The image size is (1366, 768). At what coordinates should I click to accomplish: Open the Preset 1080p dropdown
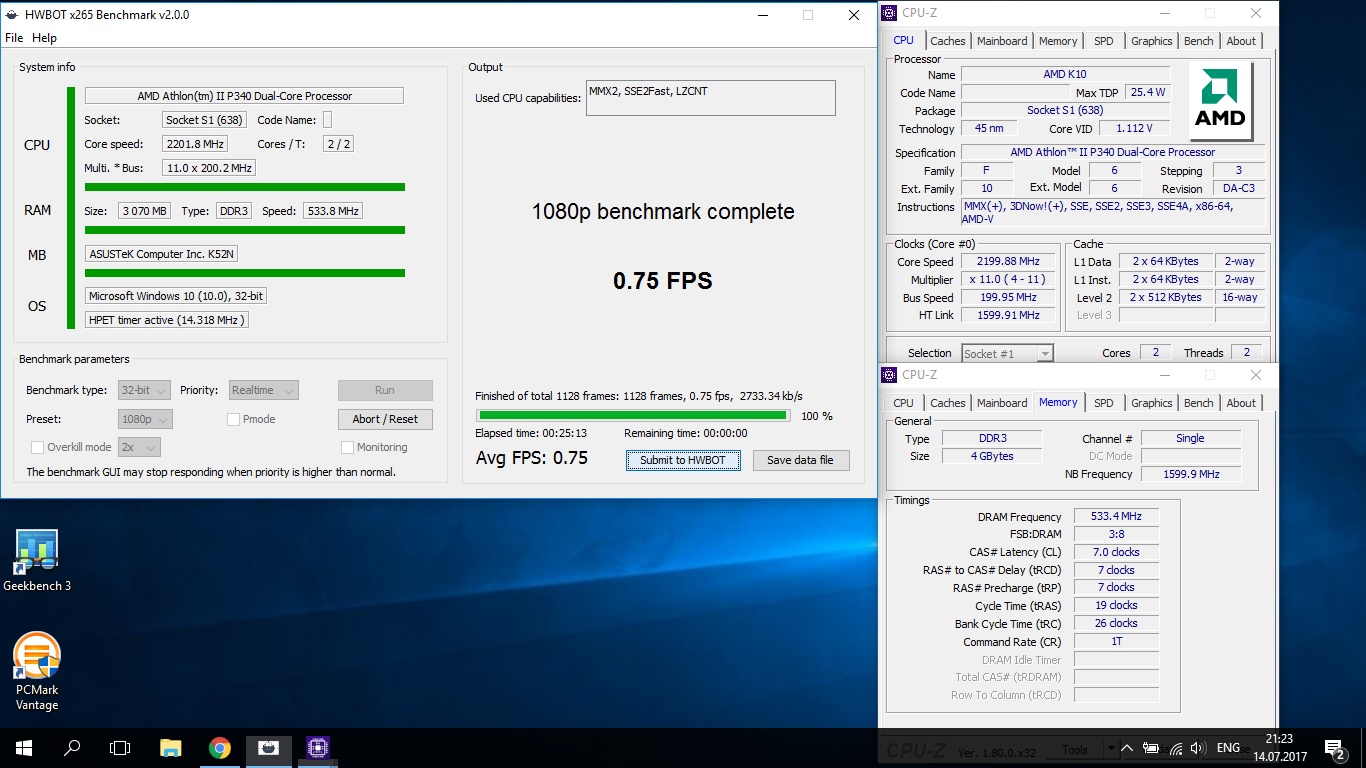coord(144,419)
